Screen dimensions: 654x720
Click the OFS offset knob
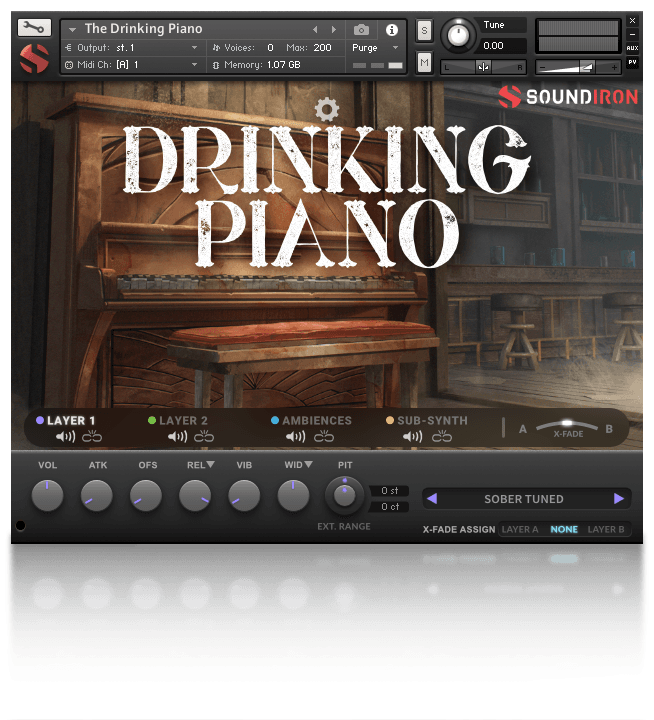[146, 495]
